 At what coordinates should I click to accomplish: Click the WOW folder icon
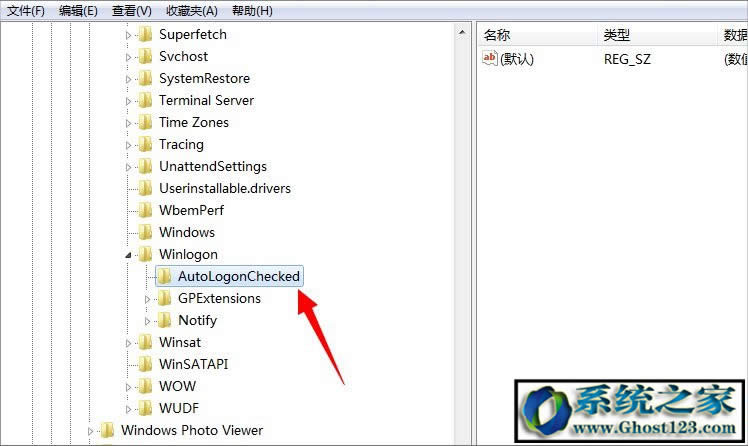click(145, 386)
